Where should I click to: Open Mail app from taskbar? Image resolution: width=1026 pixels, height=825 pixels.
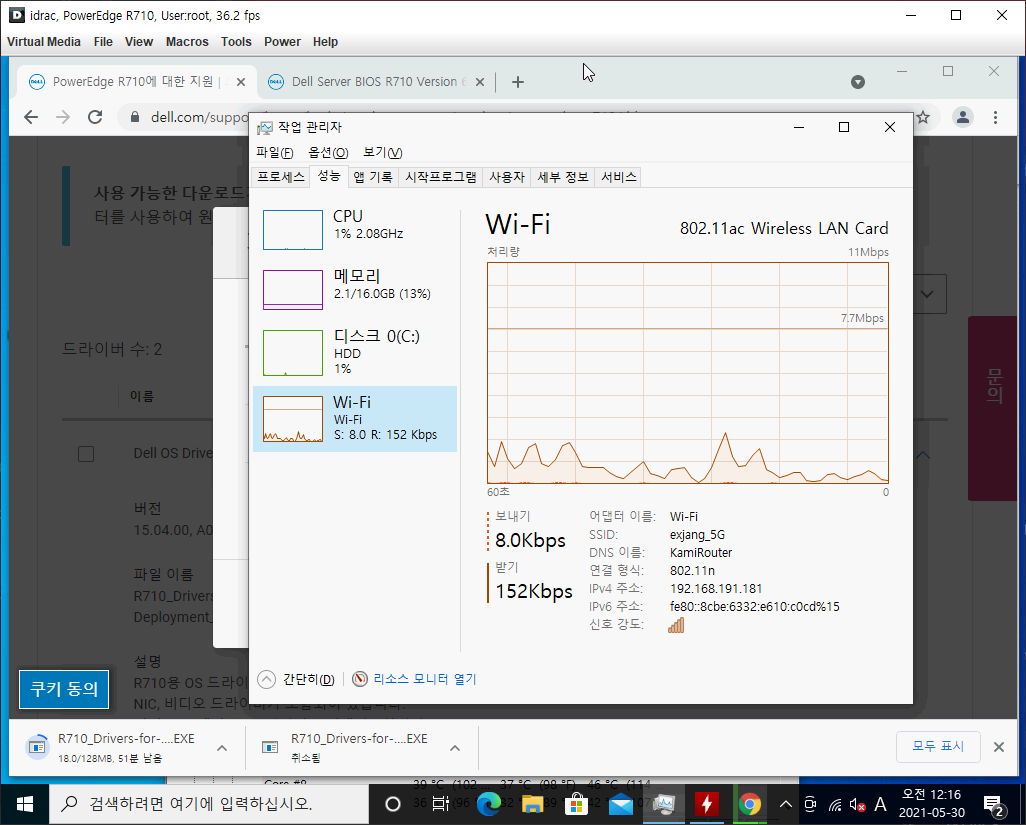coord(620,804)
